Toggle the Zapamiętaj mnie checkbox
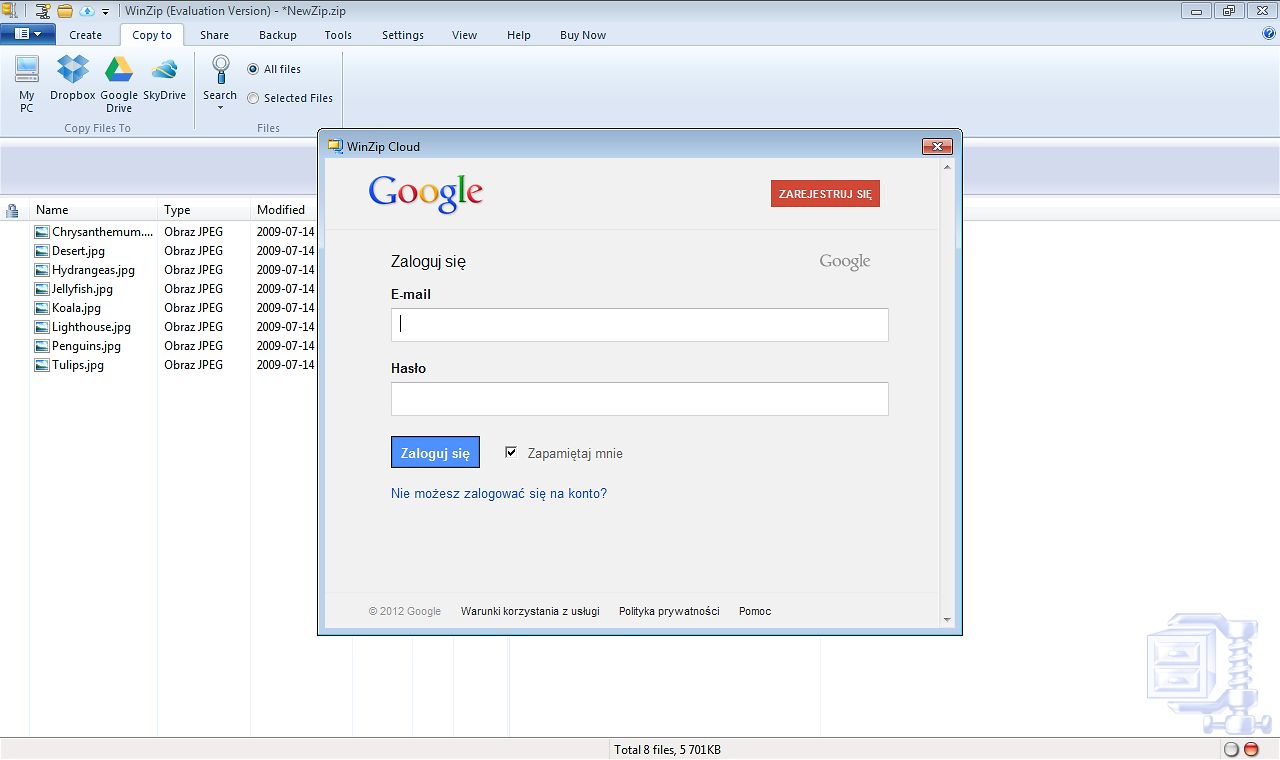The height and width of the screenshot is (760, 1280). pyautogui.click(x=511, y=452)
